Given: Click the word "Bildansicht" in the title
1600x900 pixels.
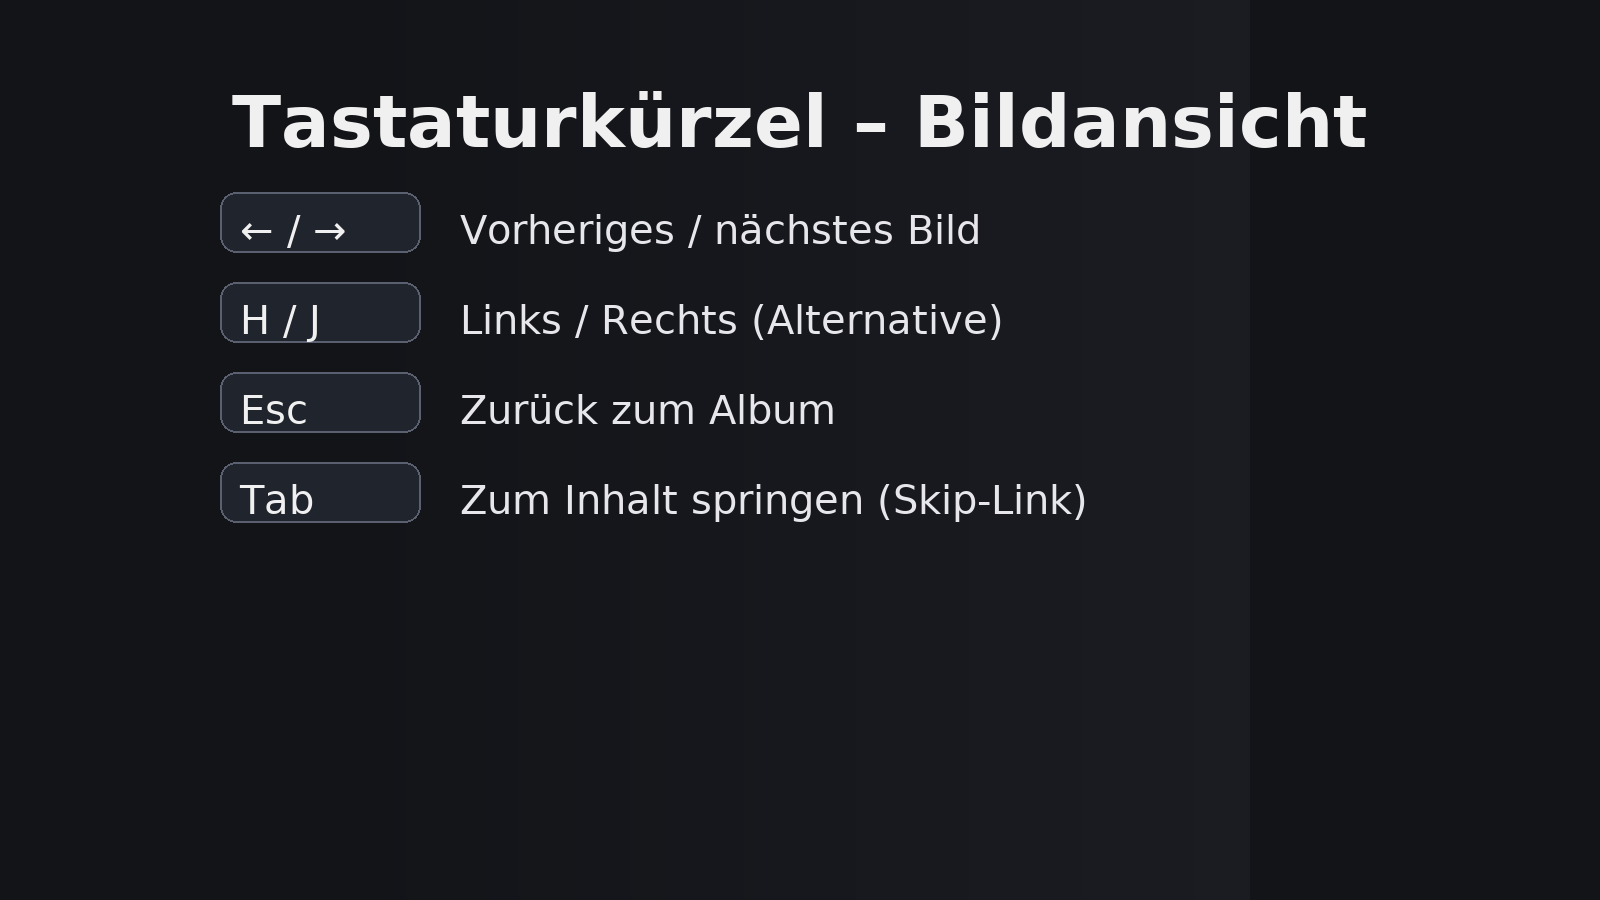Looking at the screenshot, I should pos(1140,124).
